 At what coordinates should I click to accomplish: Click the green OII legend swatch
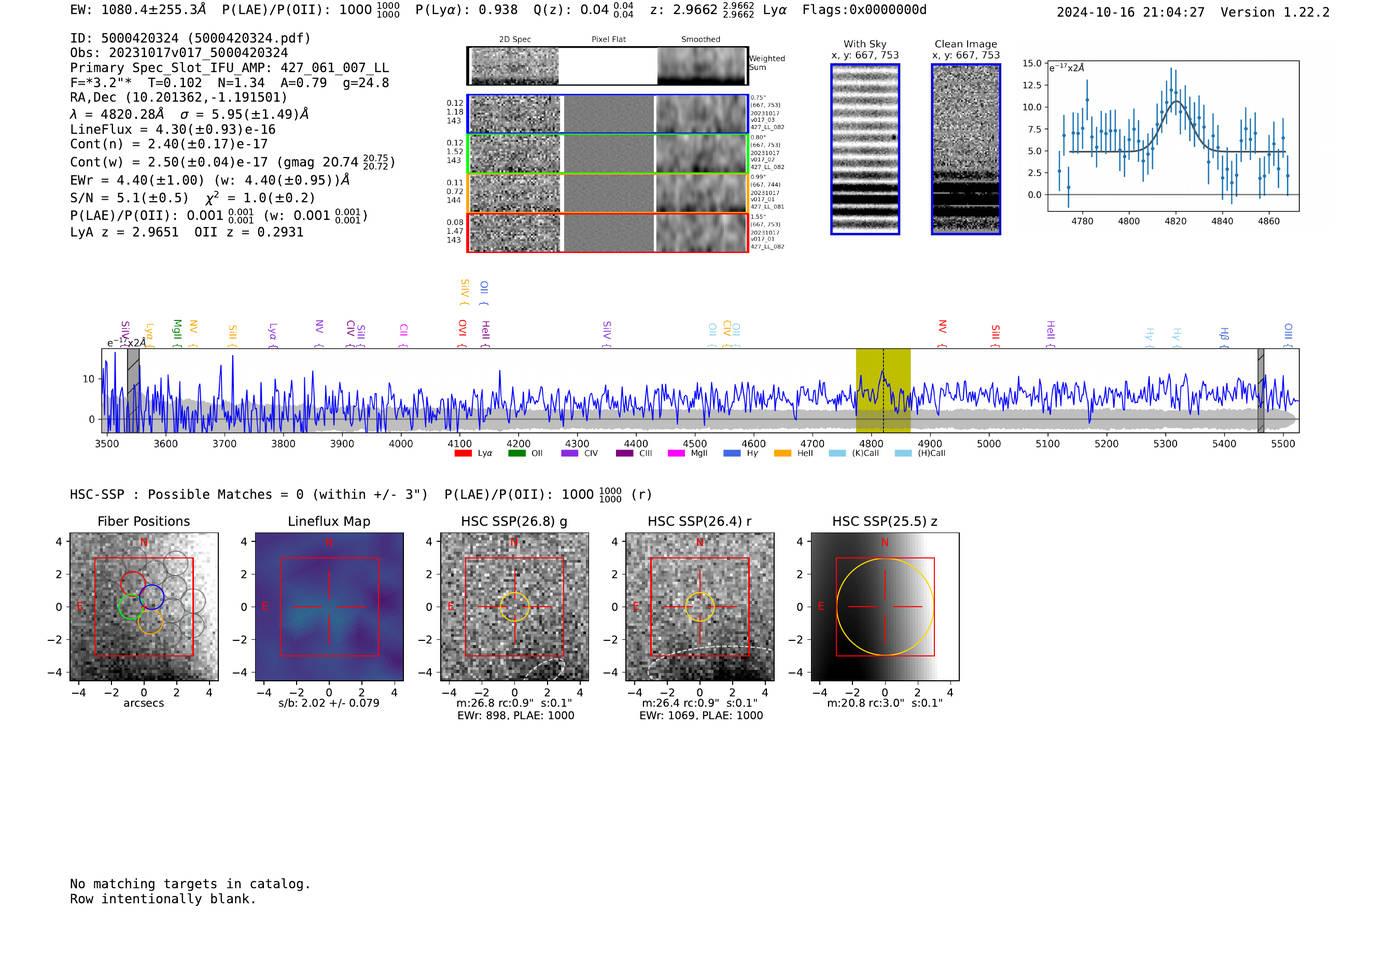point(517,453)
